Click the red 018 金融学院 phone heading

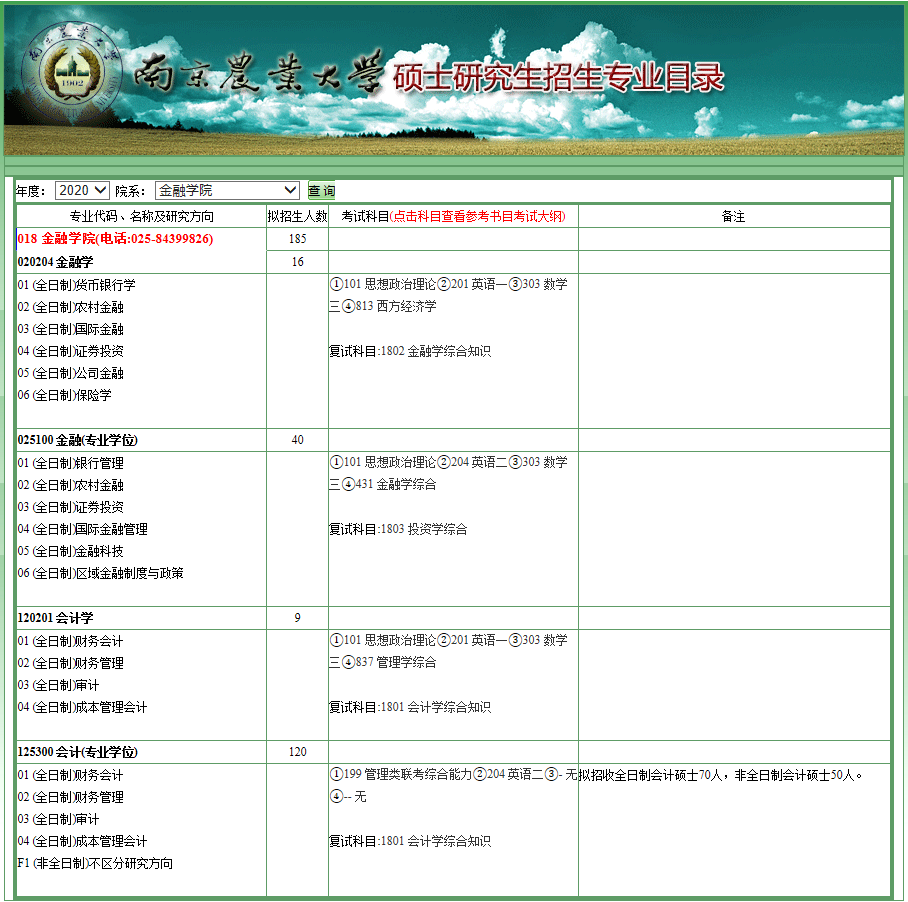tap(115, 239)
